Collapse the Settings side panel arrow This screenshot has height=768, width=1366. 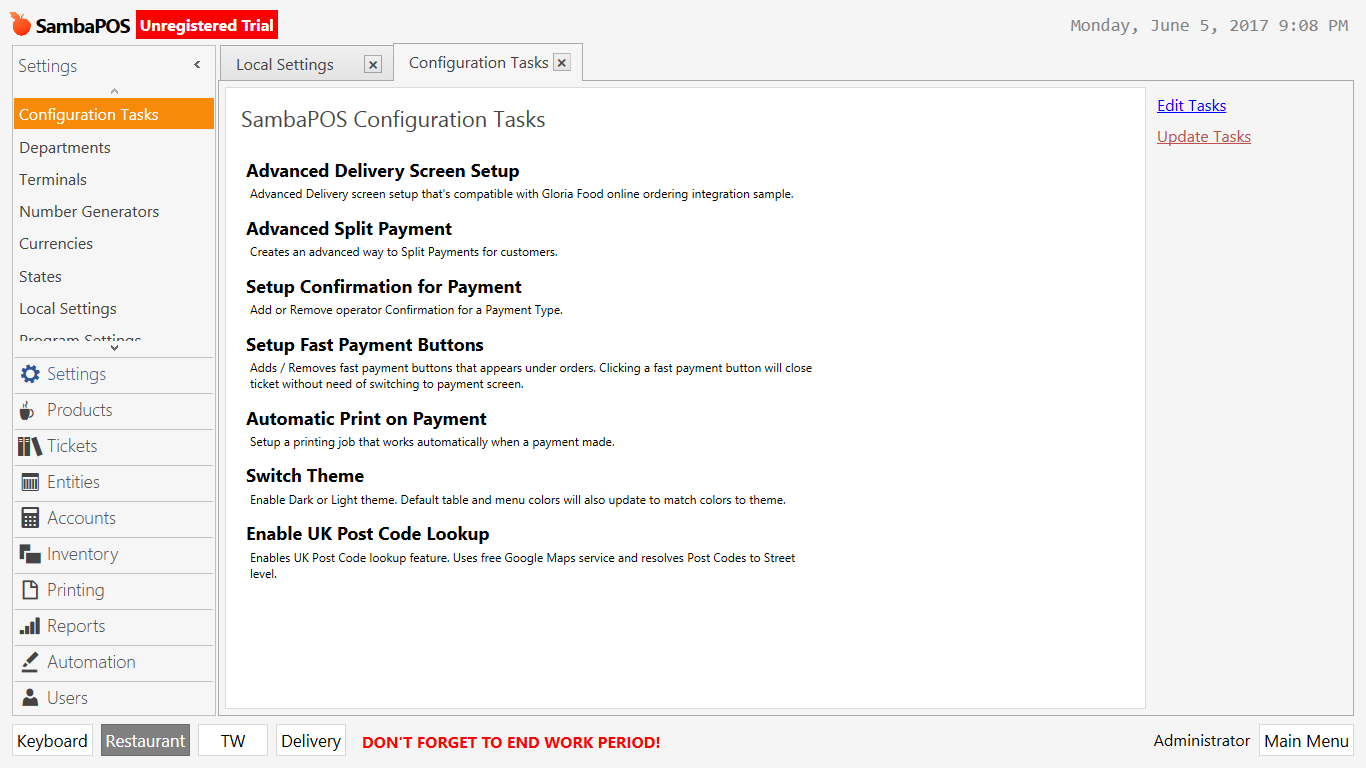coord(197,65)
